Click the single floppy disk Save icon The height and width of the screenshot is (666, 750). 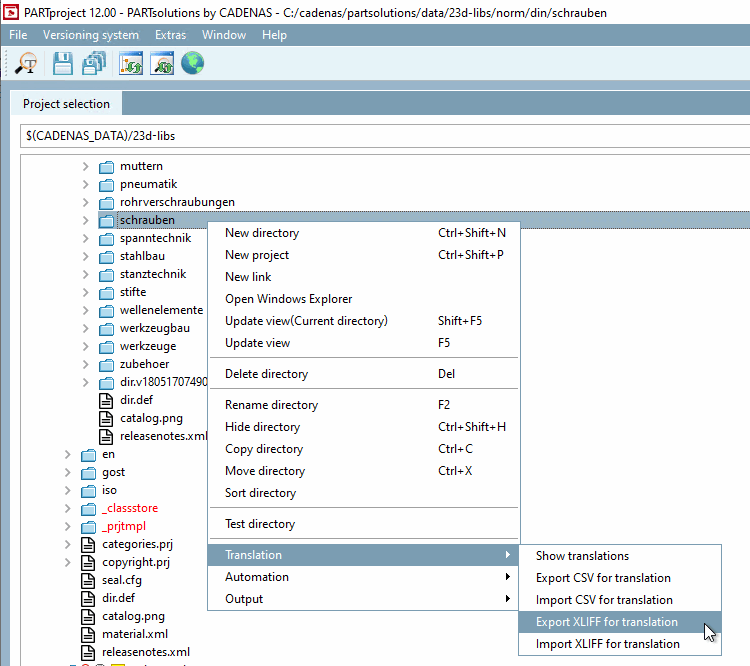tap(63, 65)
